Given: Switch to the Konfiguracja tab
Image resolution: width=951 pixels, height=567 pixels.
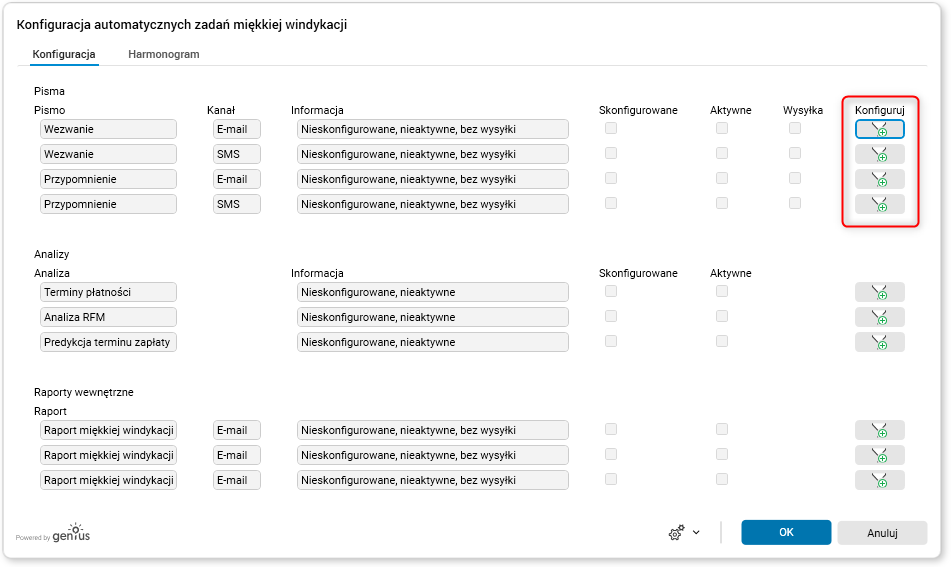Looking at the screenshot, I should (x=64, y=54).
